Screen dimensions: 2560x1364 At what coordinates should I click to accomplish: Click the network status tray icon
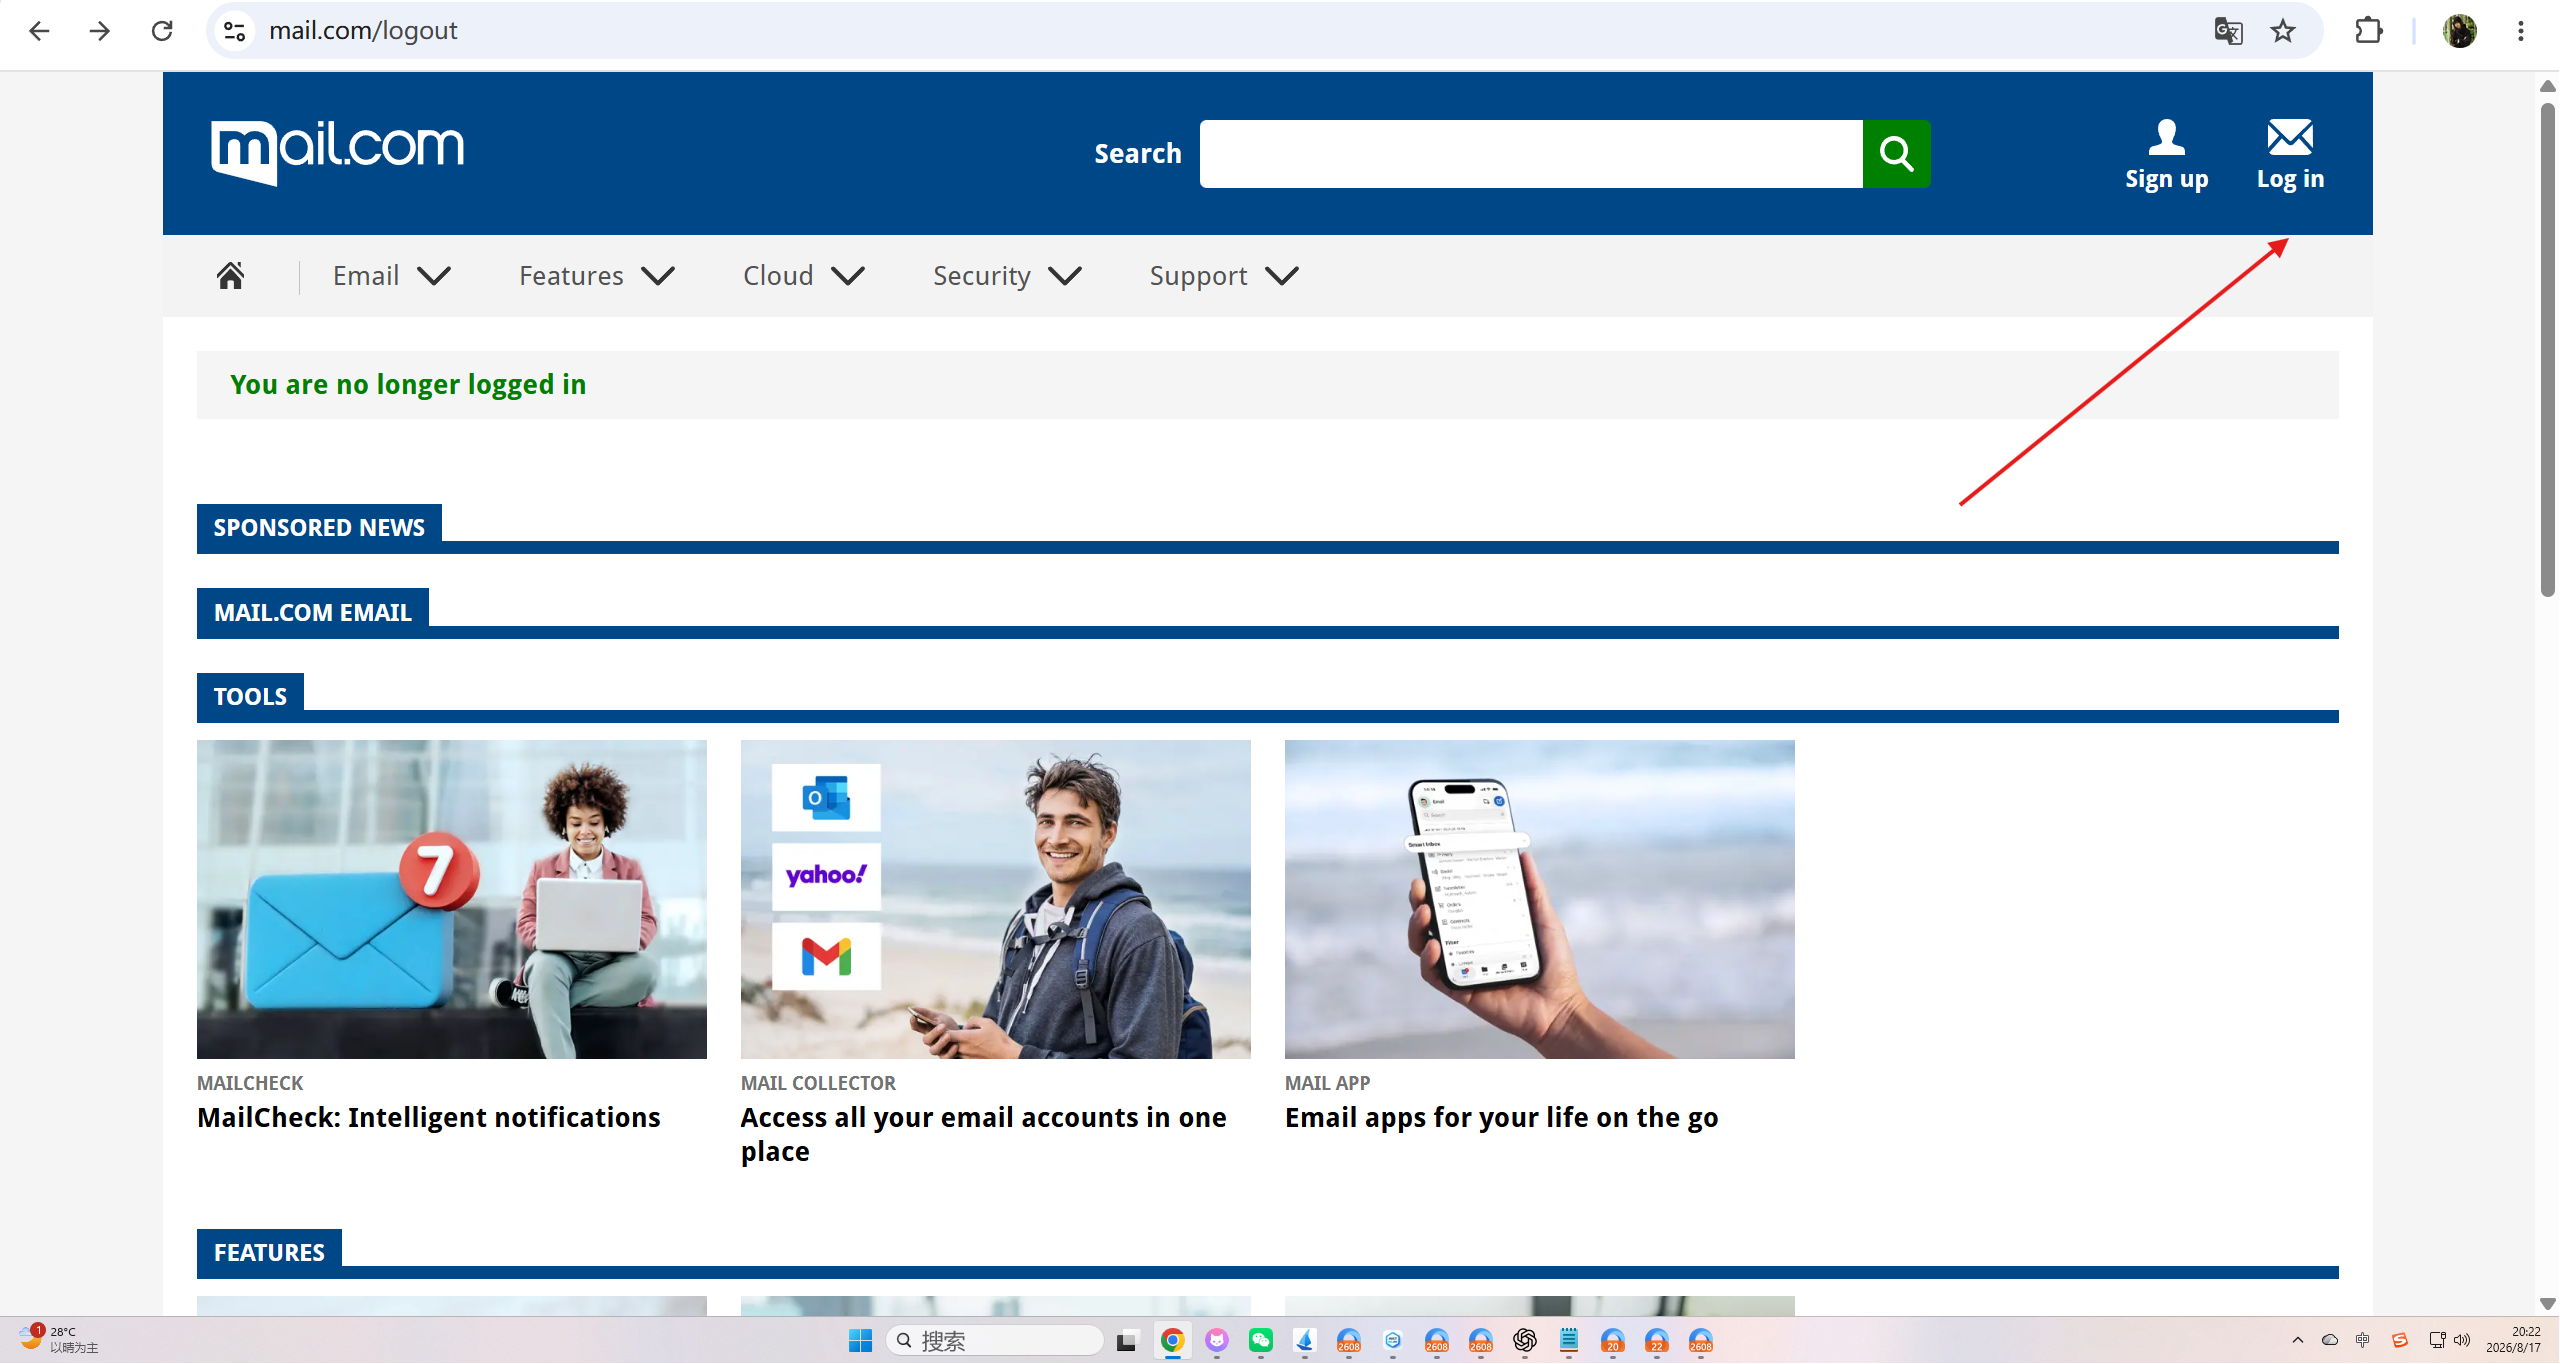pos(2437,1341)
